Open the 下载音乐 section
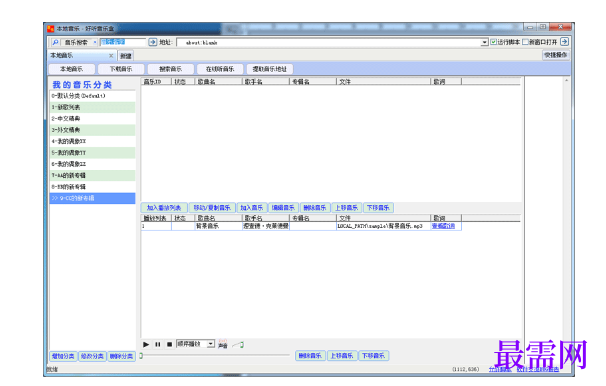 point(121,69)
